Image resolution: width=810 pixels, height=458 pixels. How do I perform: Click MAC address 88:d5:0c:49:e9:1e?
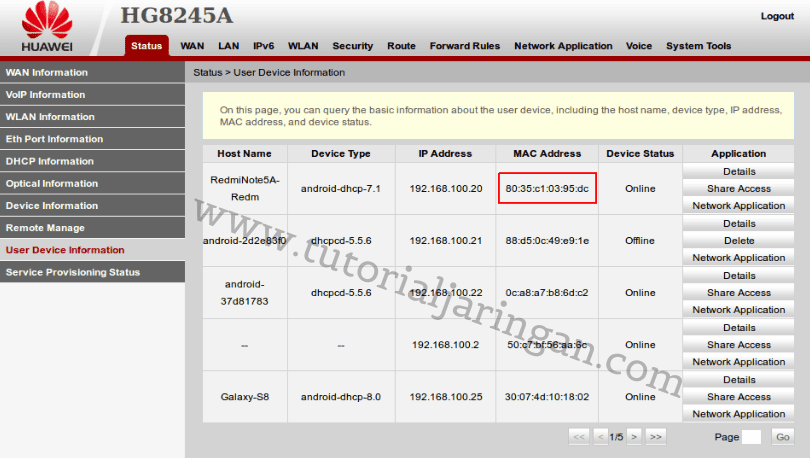pyautogui.click(x=547, y=241)
